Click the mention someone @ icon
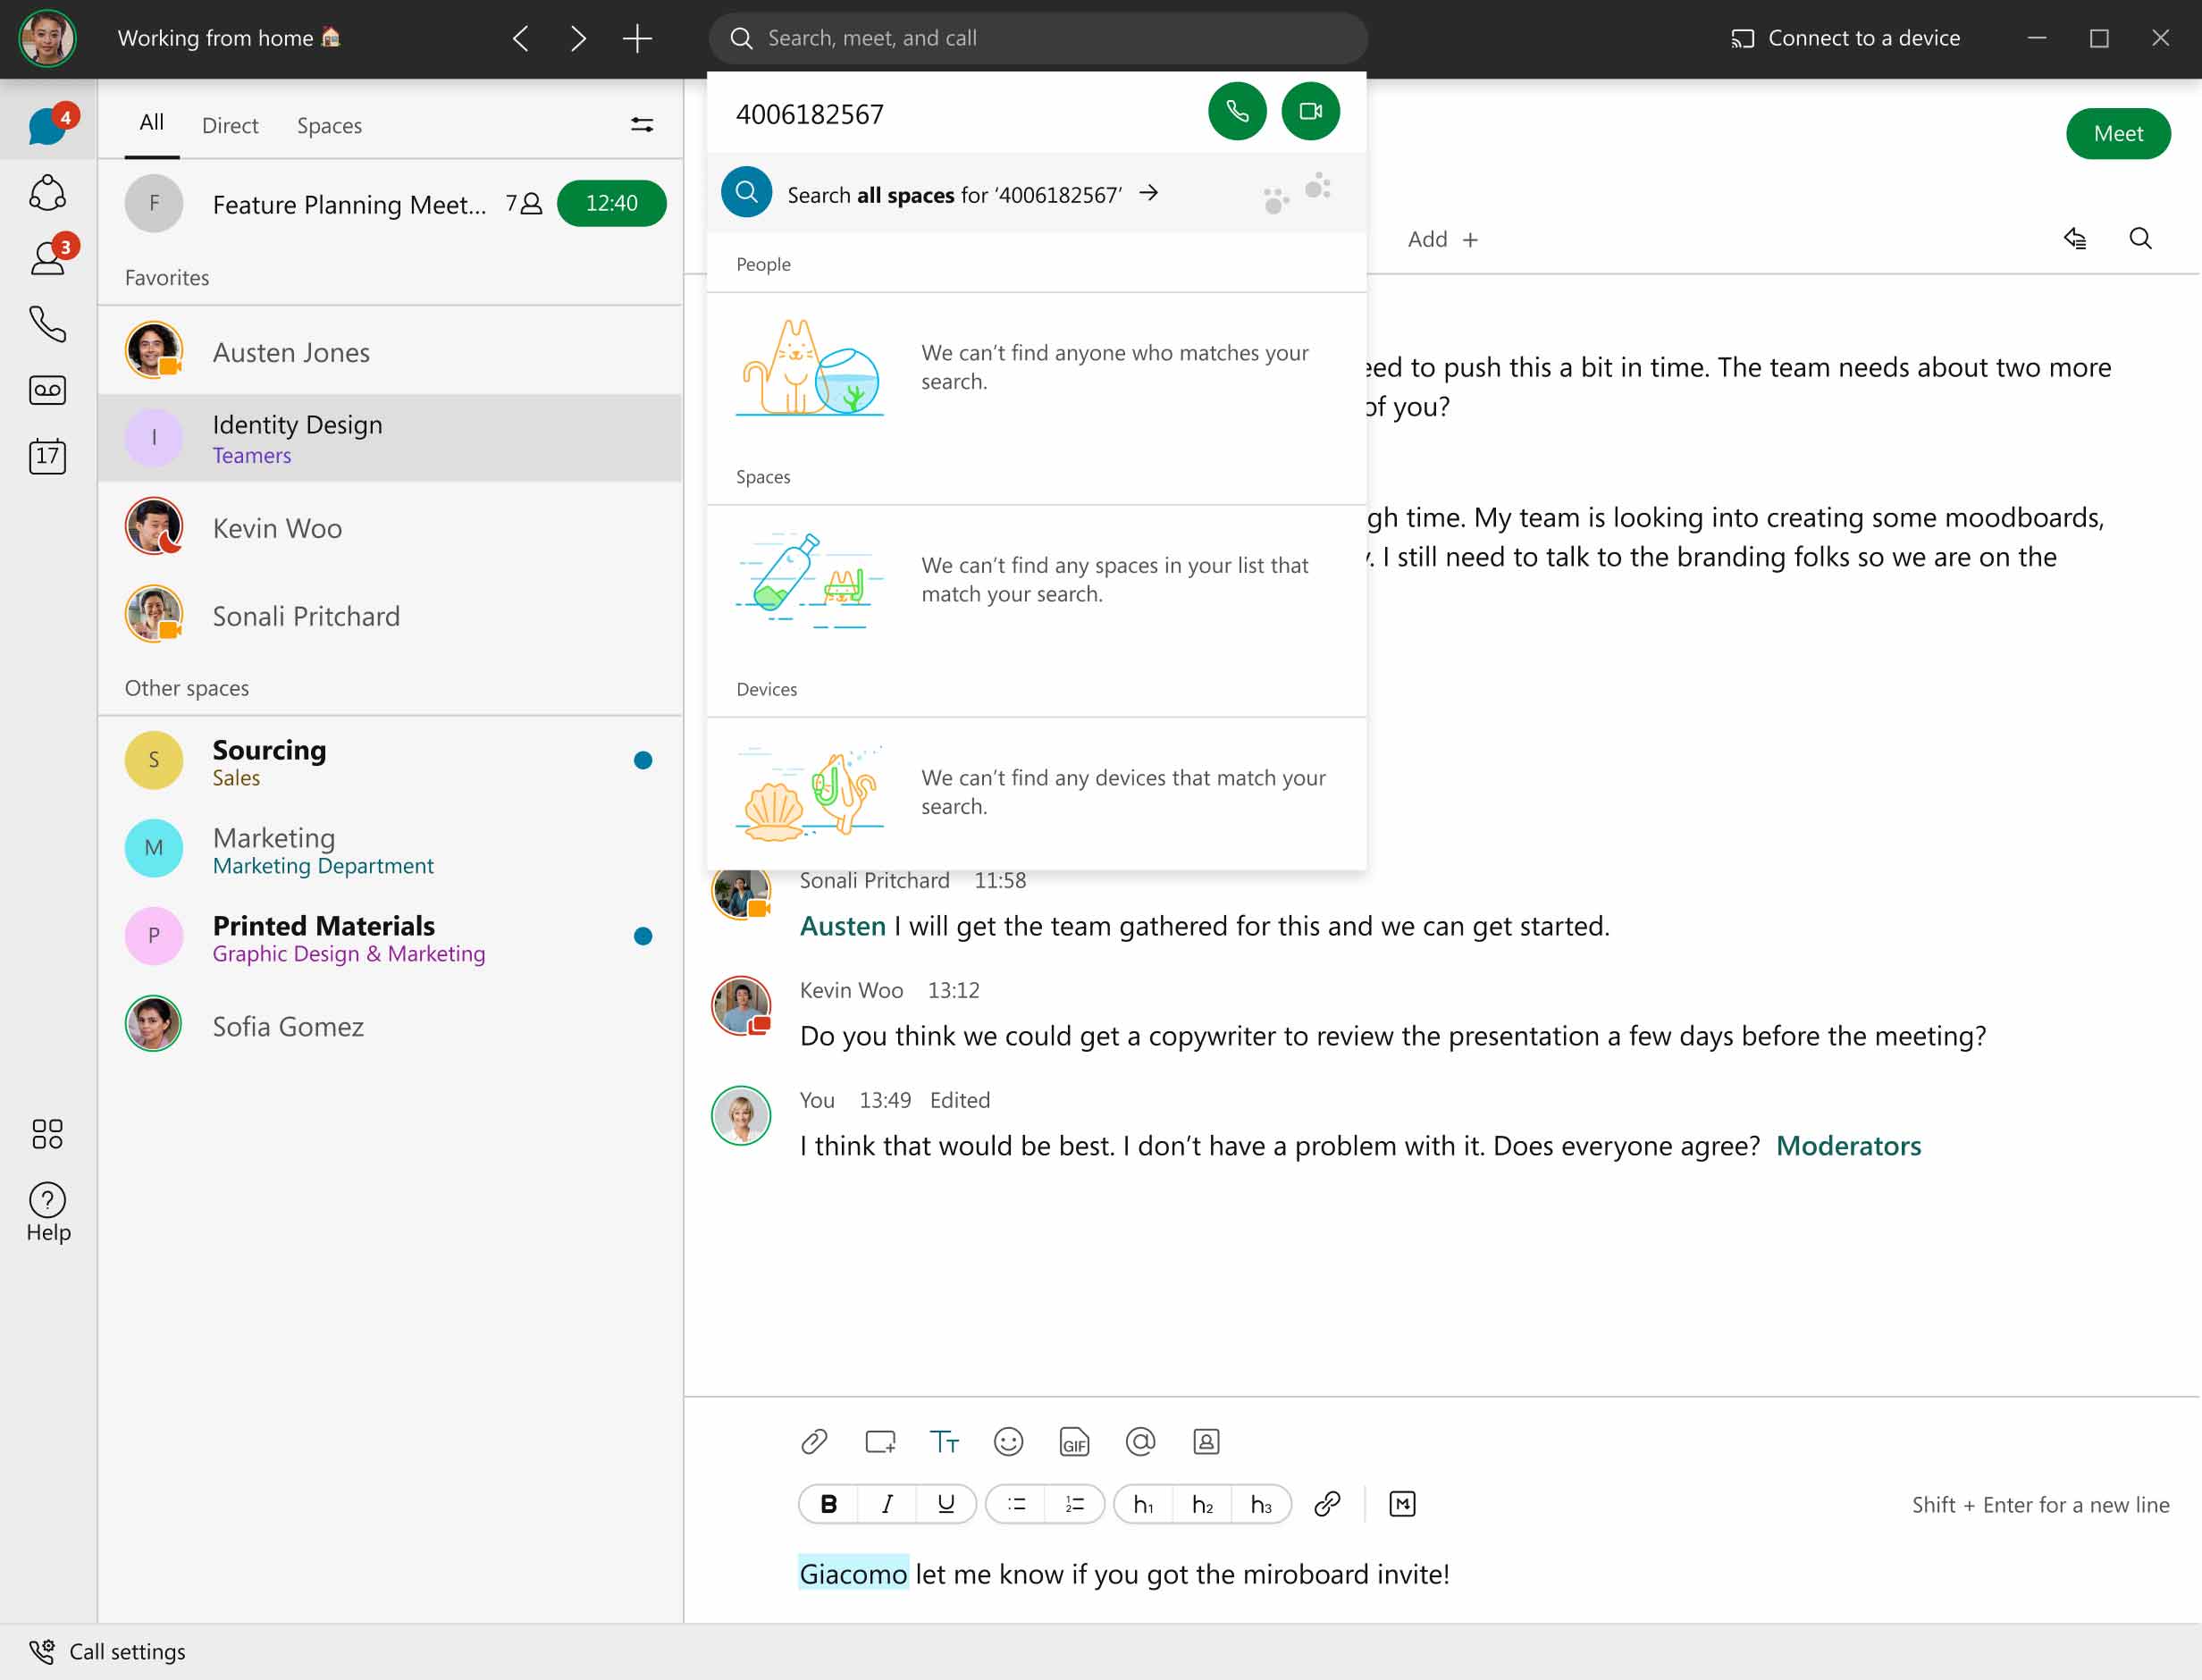 point(1139,1441)
